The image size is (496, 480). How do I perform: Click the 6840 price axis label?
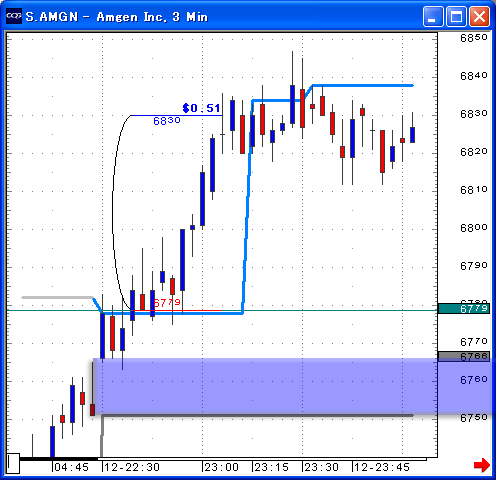pos(474,76)
